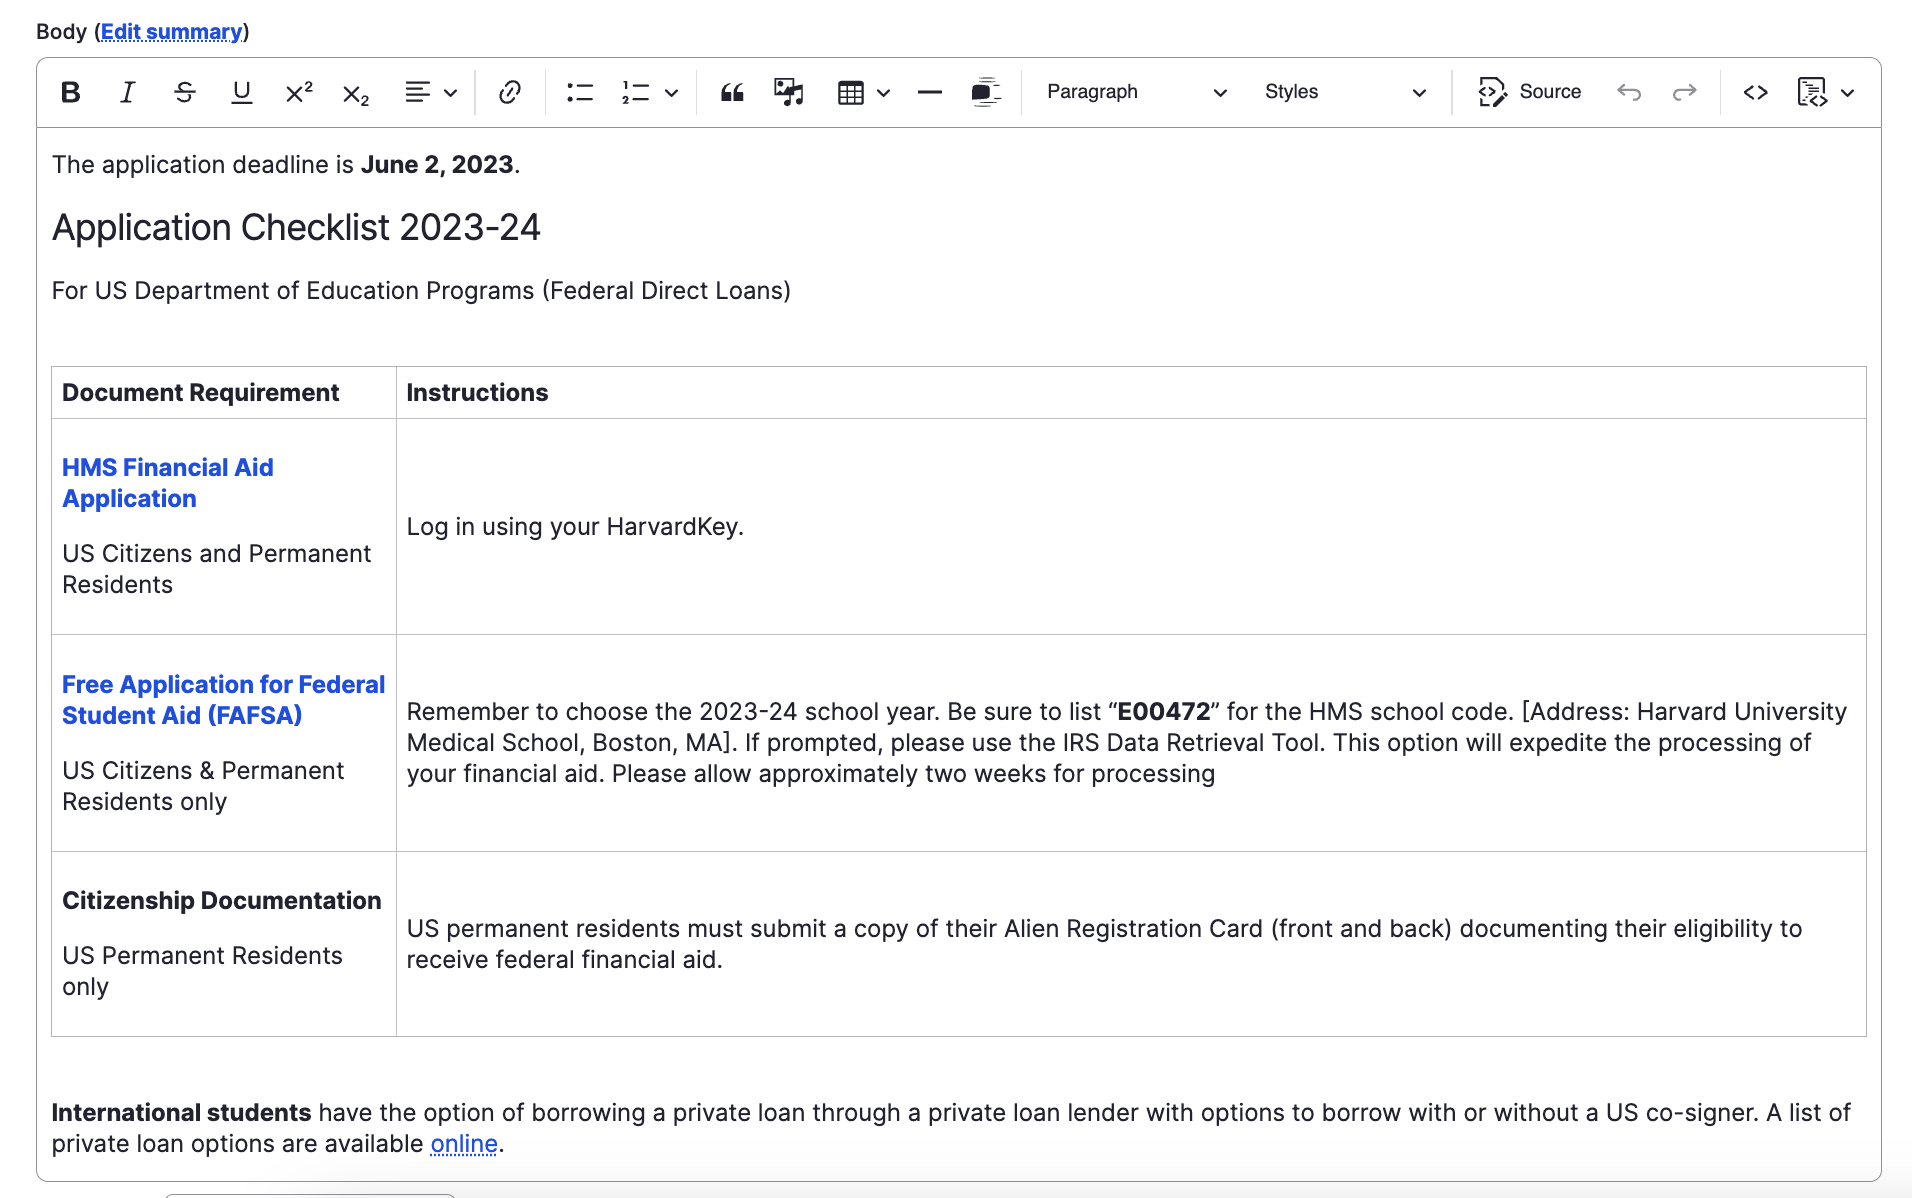Image resolution: width=1912 pixels, height=1198 pixels.
Task: Redo the last edit
Action: tap(1685, 92)
